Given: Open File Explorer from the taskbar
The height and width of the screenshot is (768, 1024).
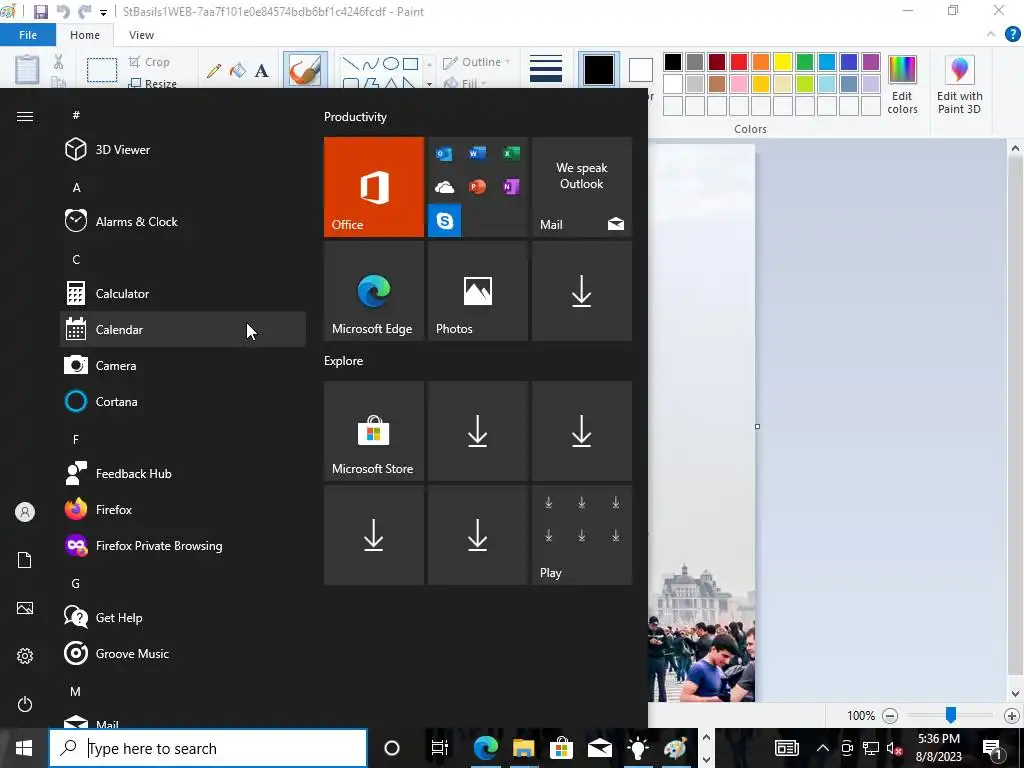Looking at the screenshot, I should (x=523, y=748).
